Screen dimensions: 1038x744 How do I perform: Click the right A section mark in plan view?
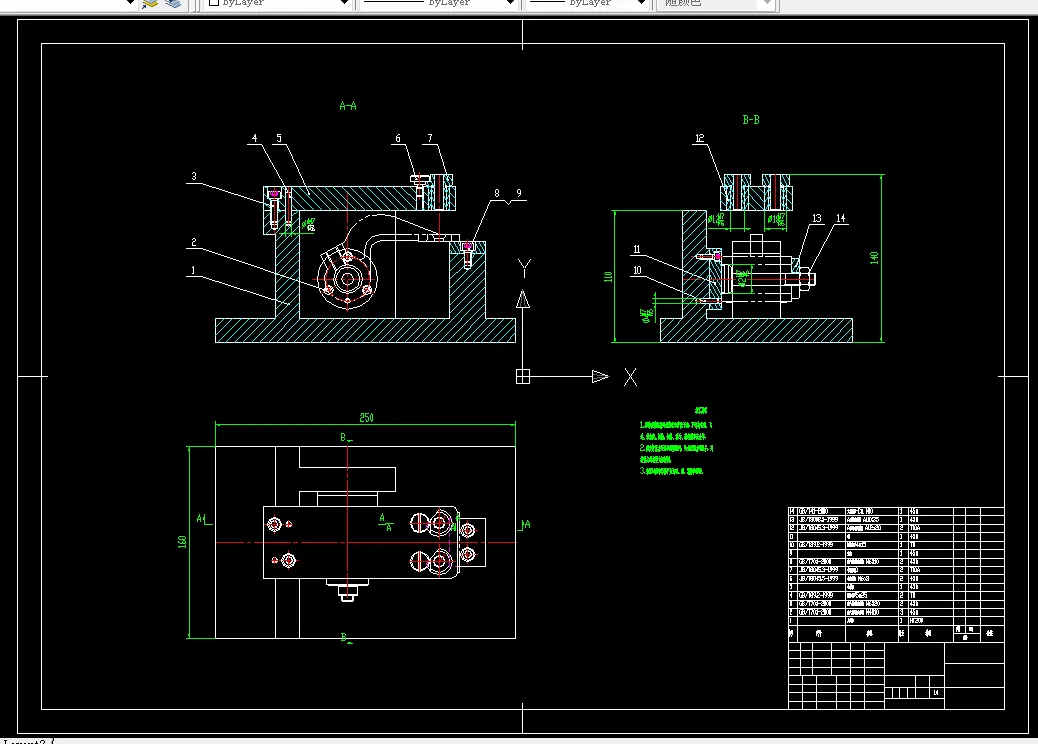point(525,525)
